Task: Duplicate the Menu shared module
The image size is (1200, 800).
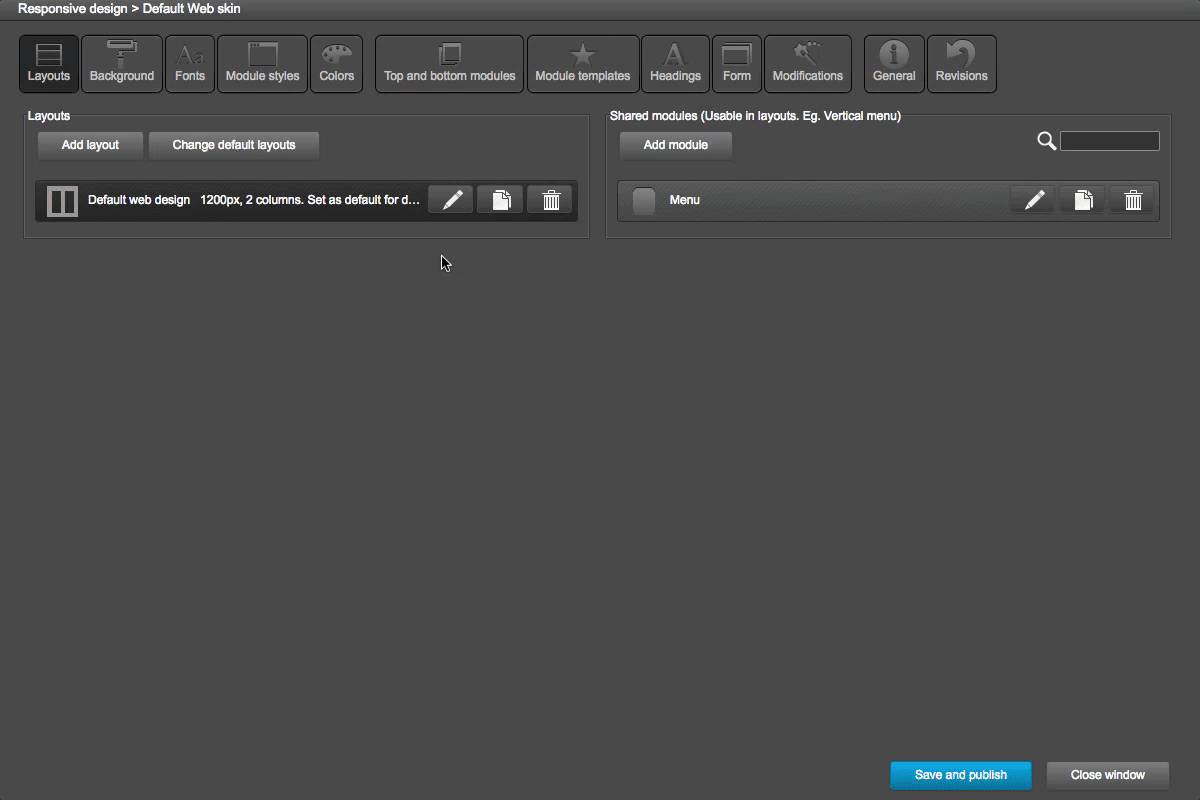Action: [1082, 199]
